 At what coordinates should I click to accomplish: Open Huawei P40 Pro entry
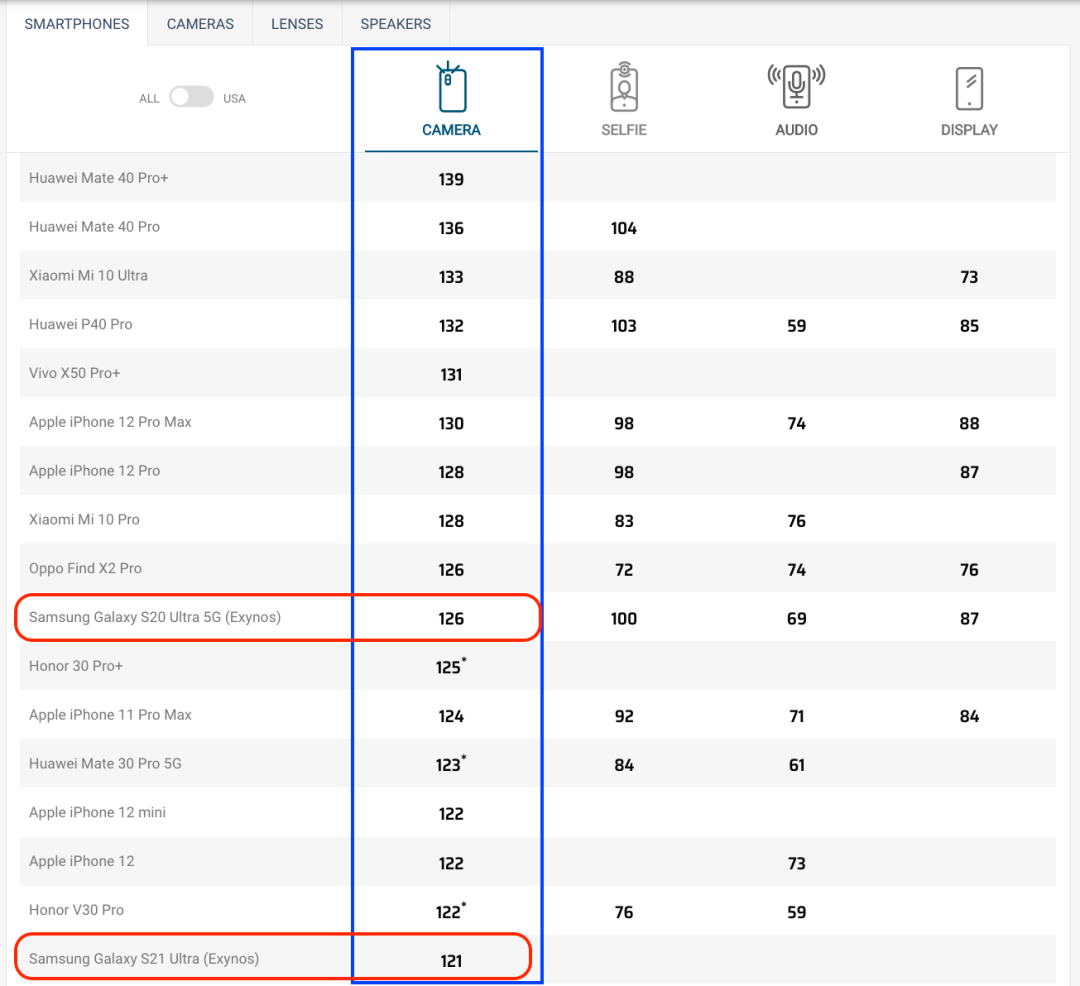click(x=81, y=324)
